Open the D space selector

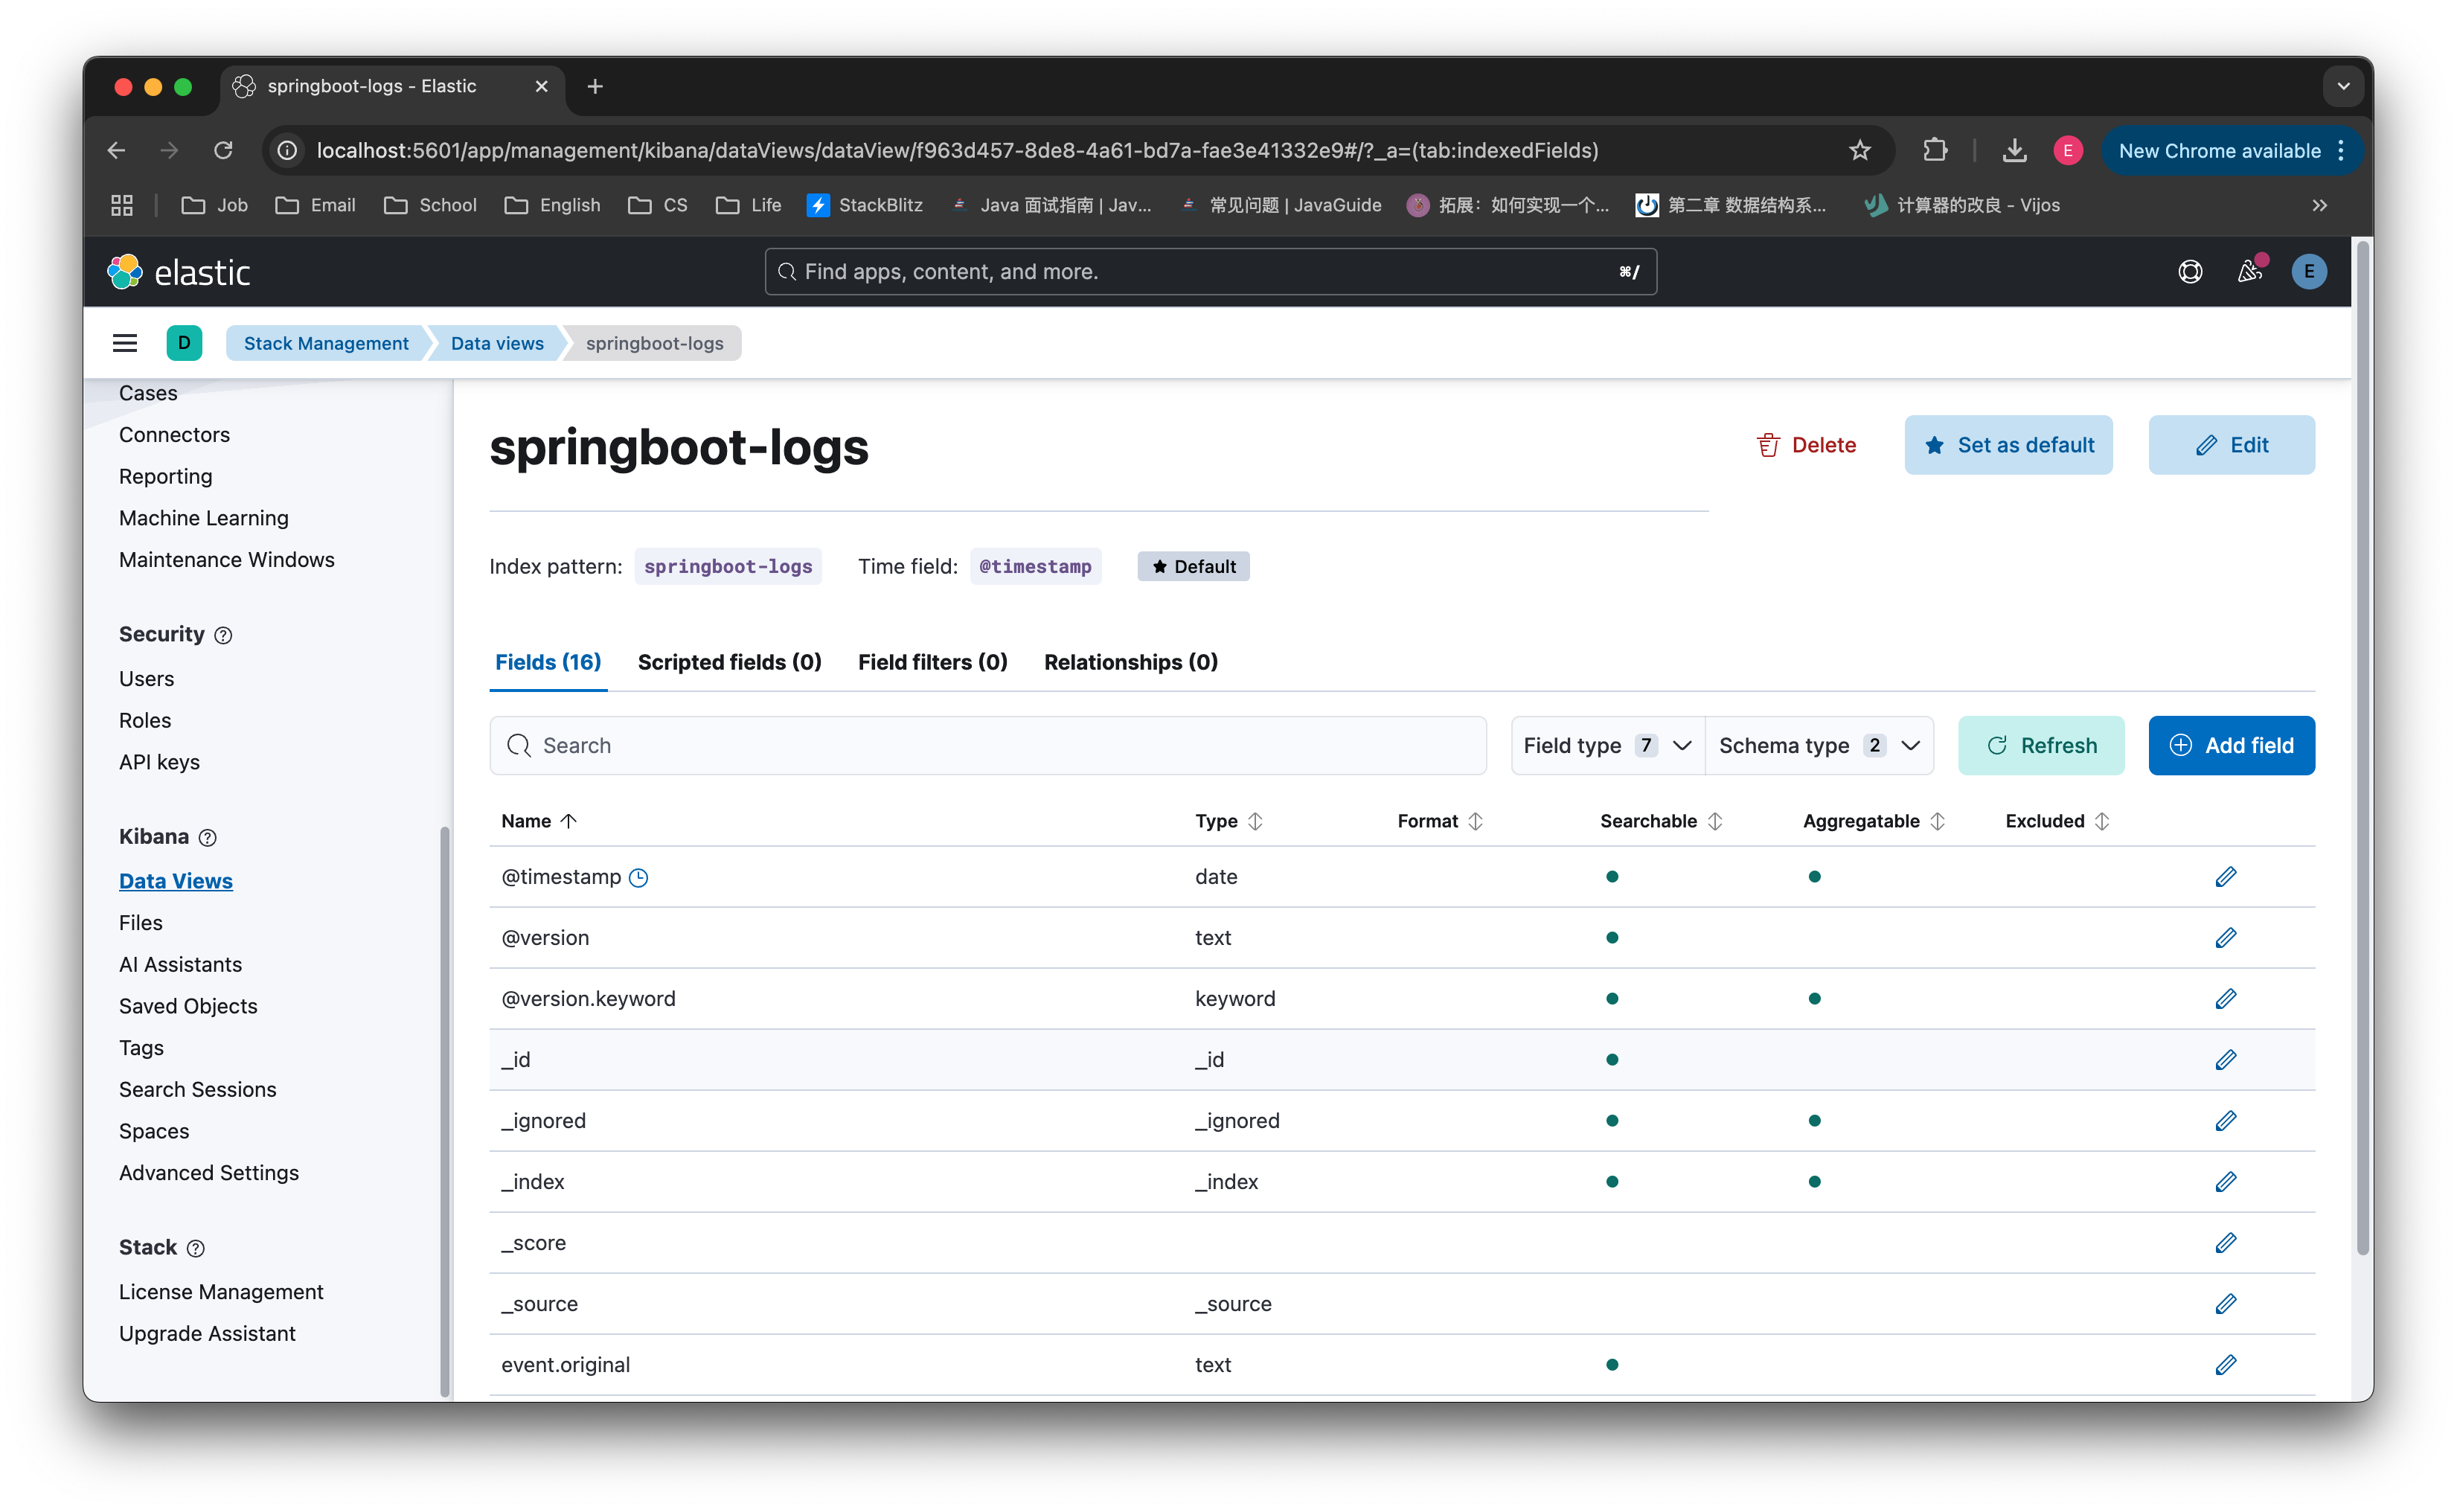coord(184,343)
